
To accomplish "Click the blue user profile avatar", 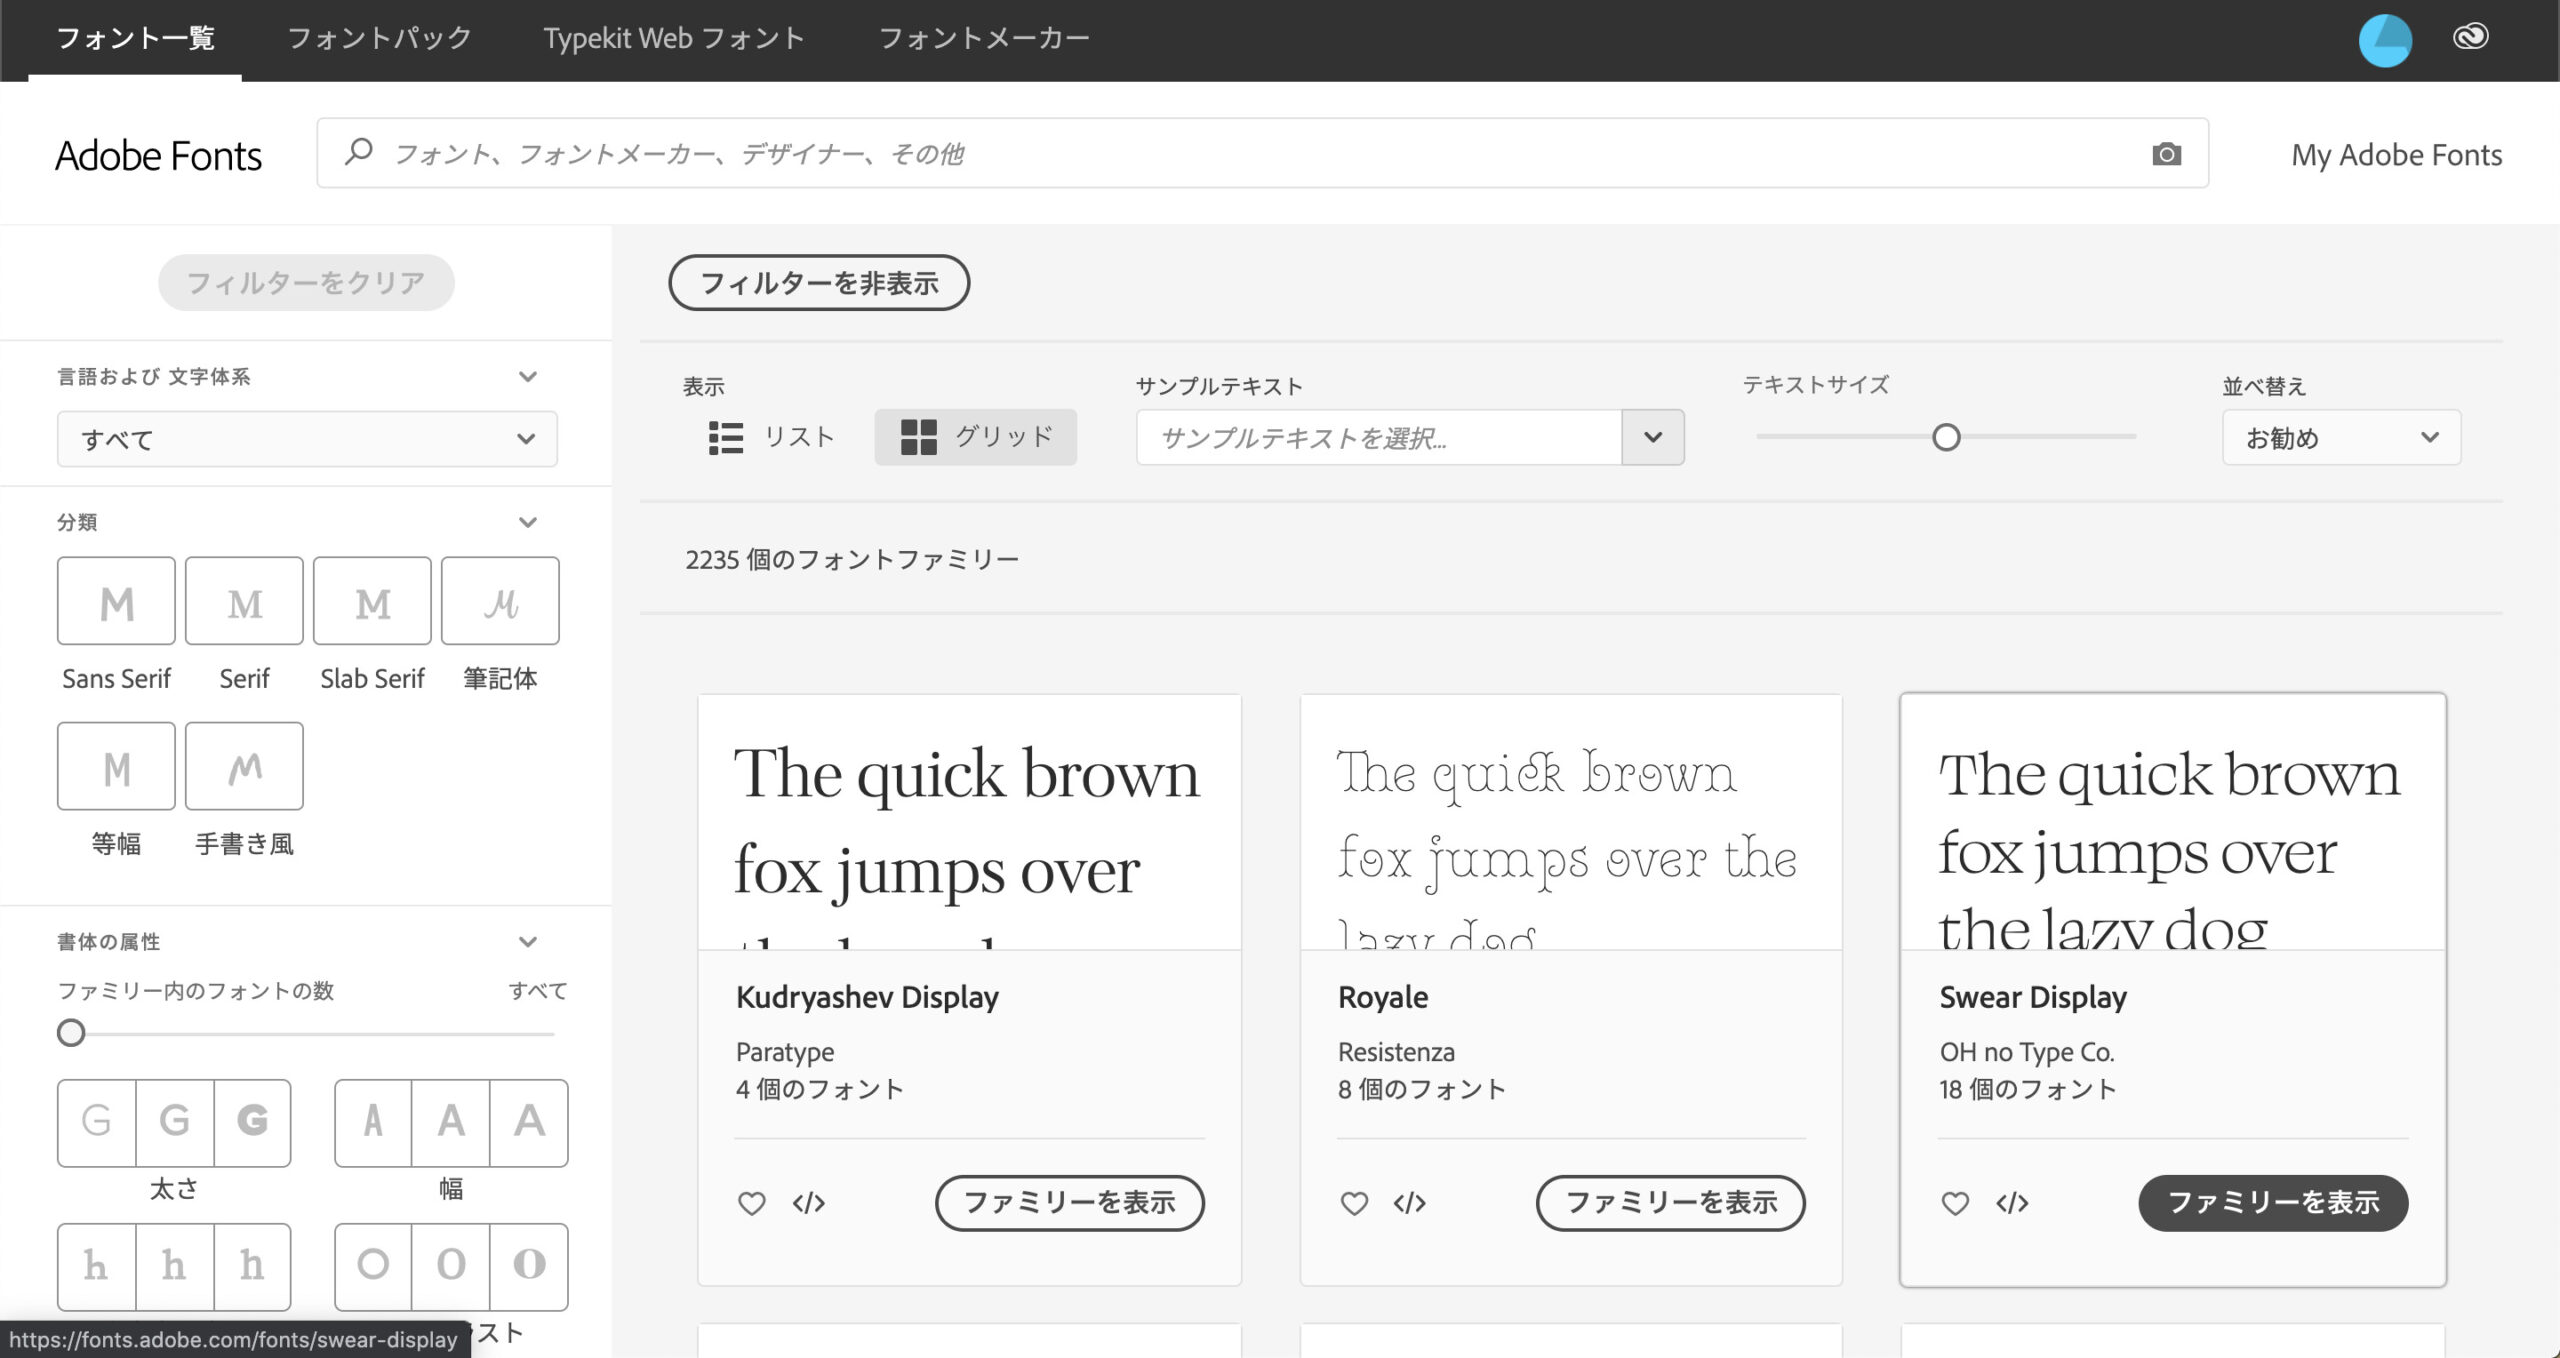I will (2385, 40).
